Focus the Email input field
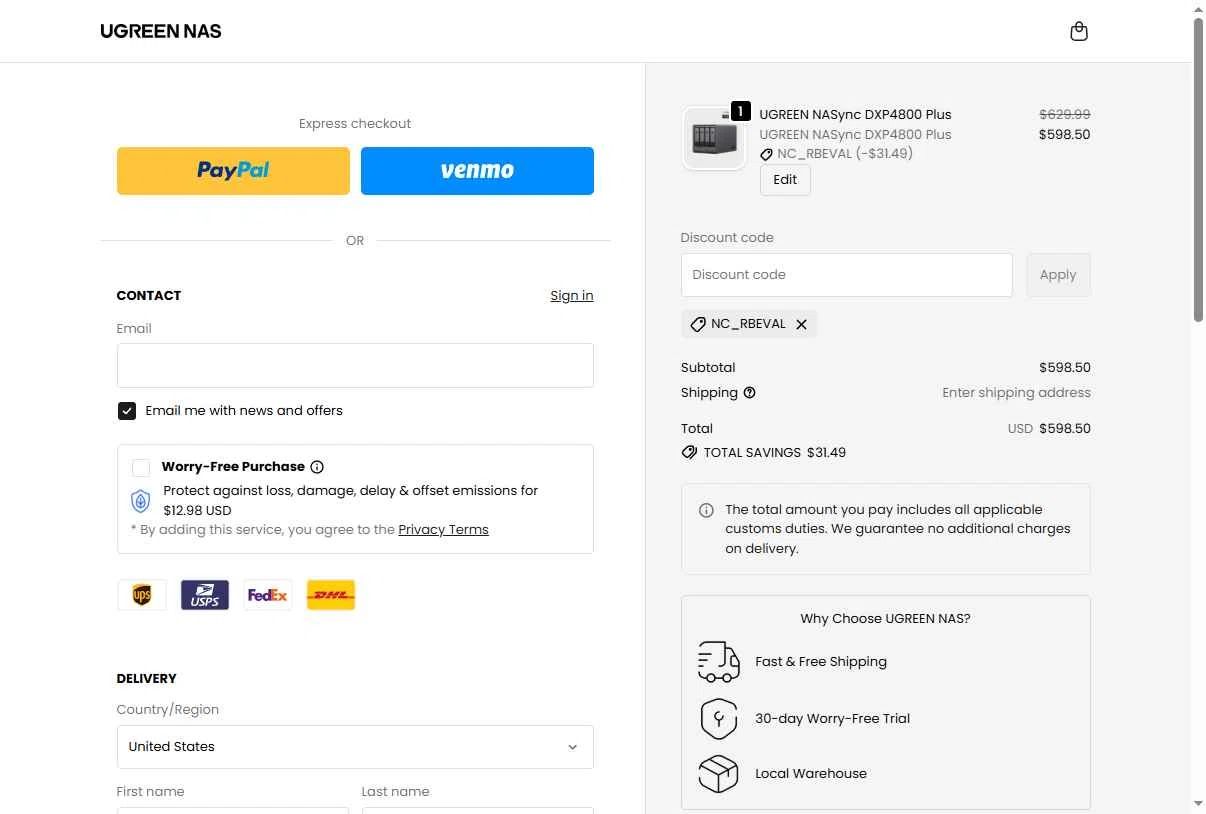 pos(355,365)
